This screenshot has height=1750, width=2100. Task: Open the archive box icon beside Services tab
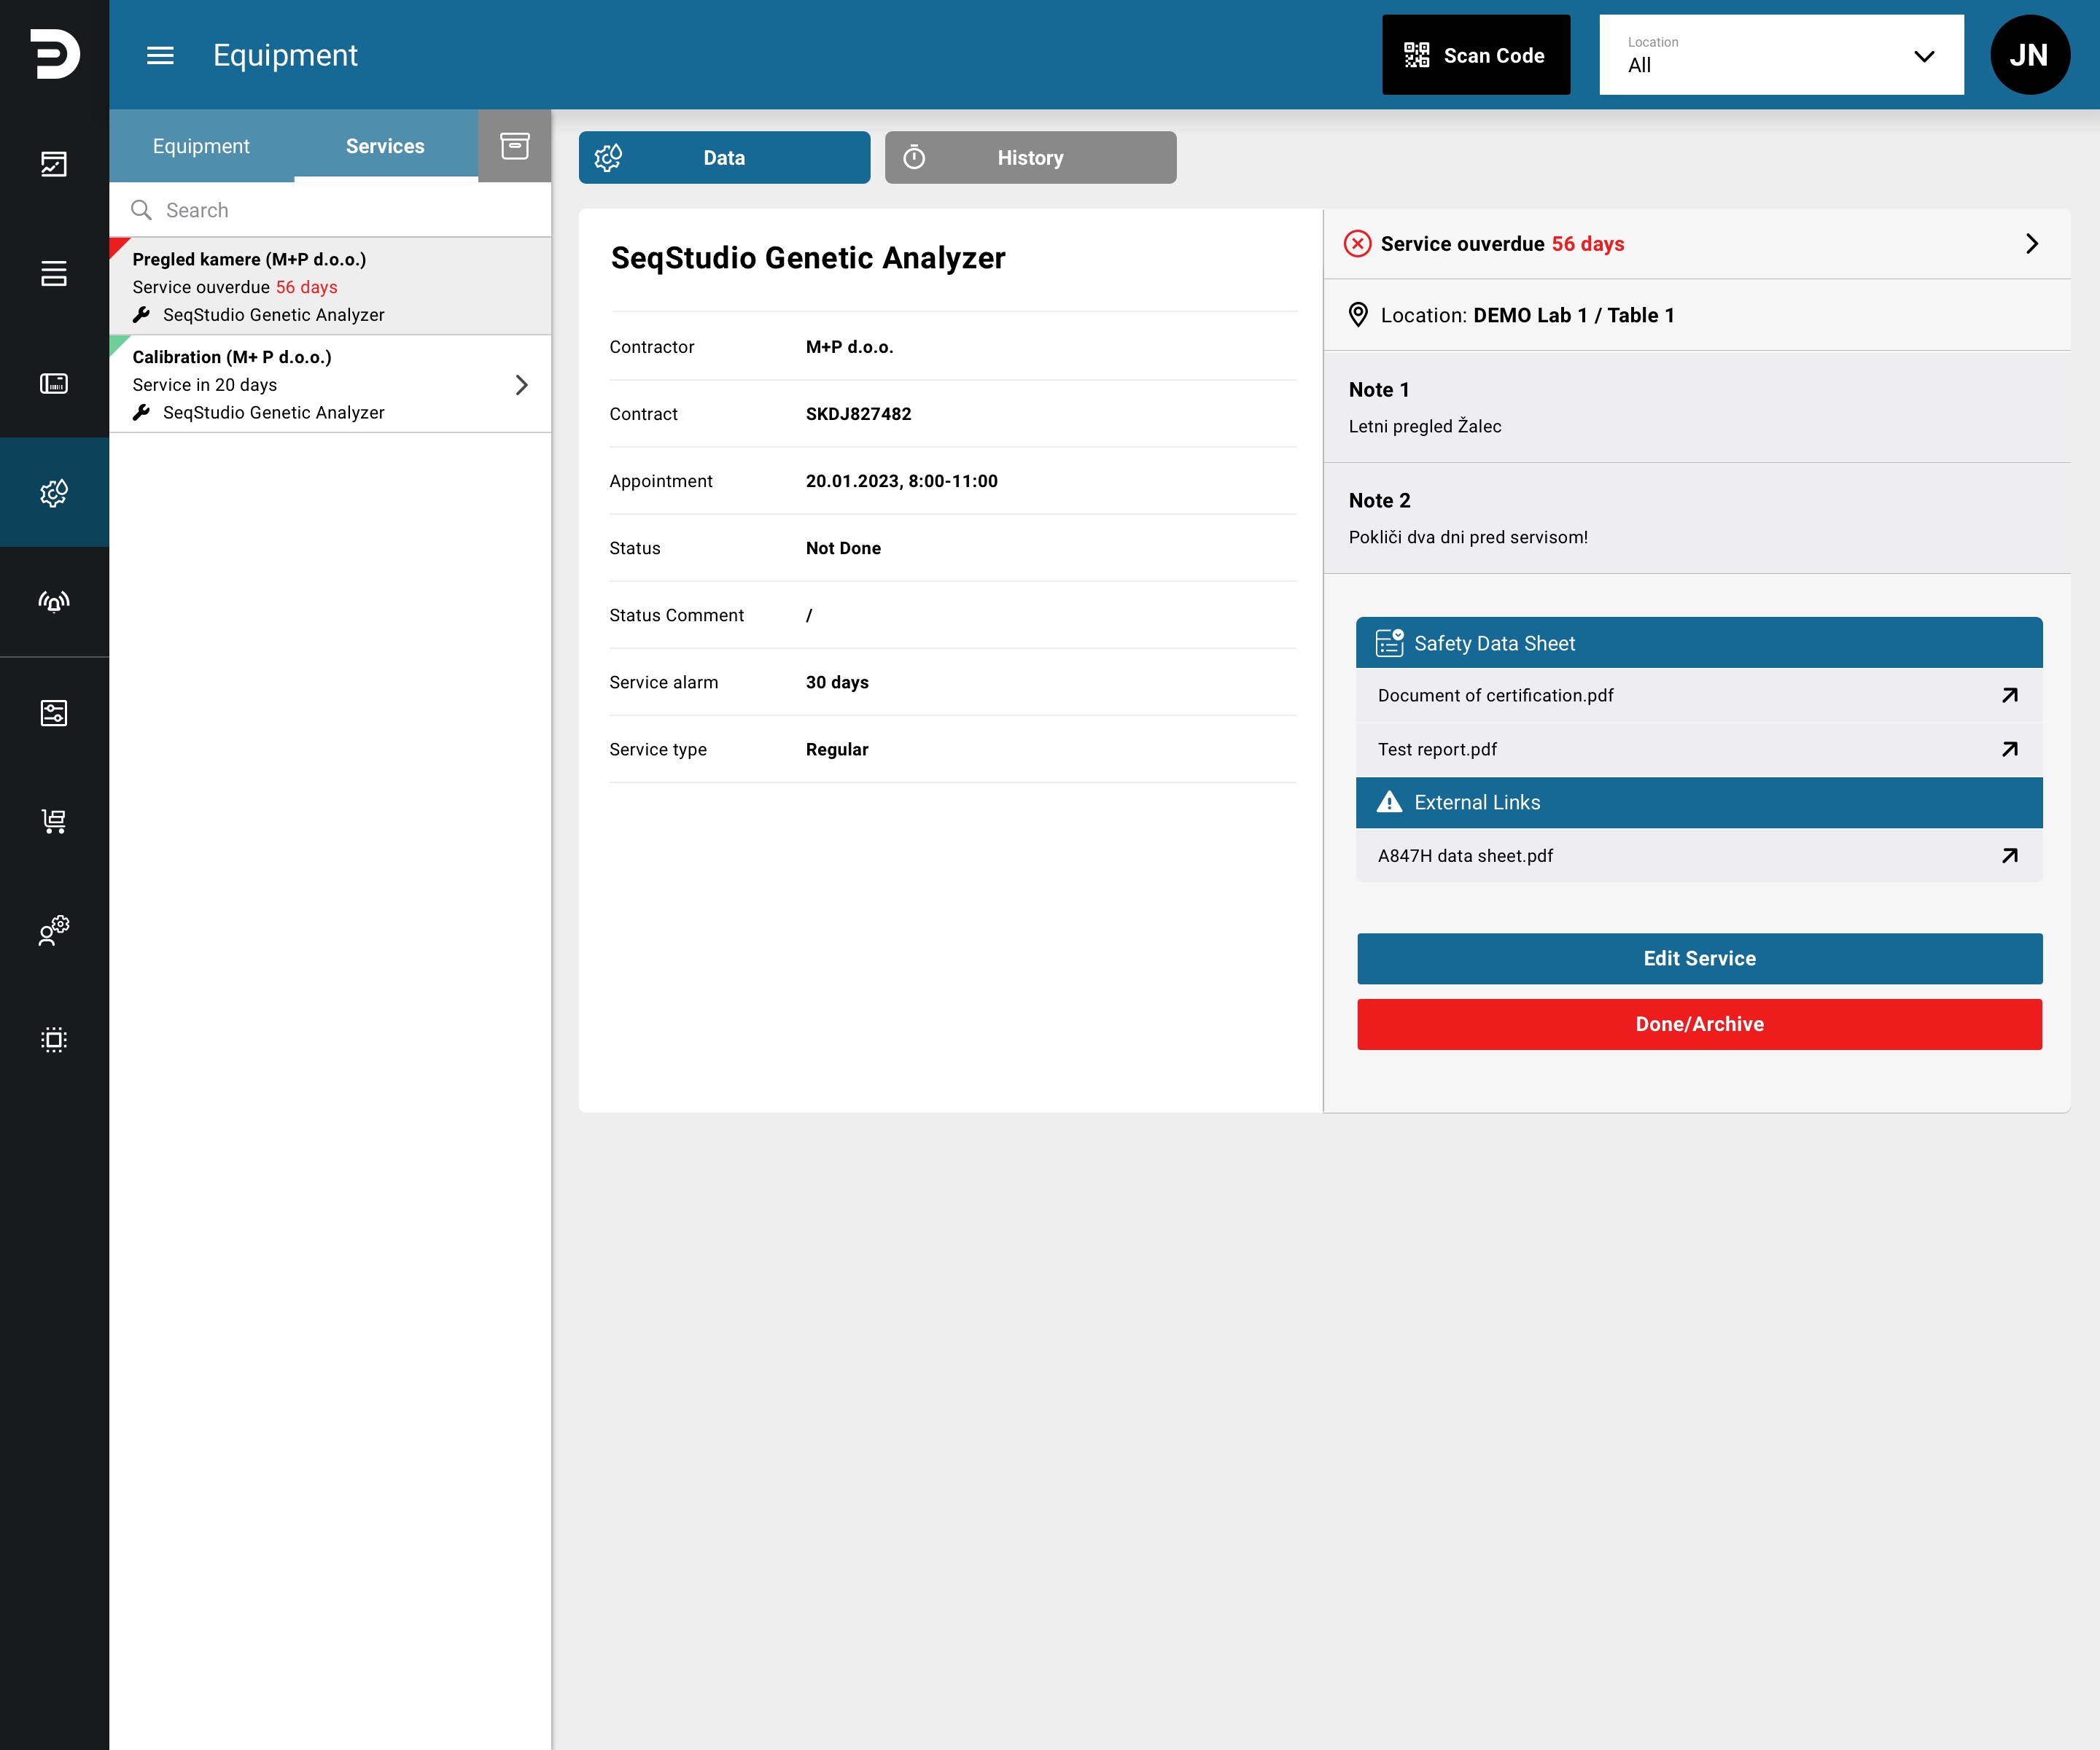click(515, 146)
